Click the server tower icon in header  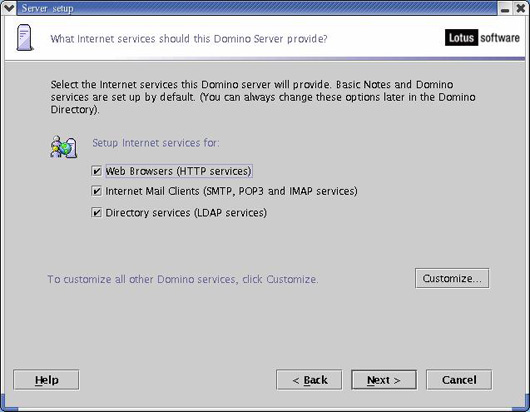coord(25,38)
